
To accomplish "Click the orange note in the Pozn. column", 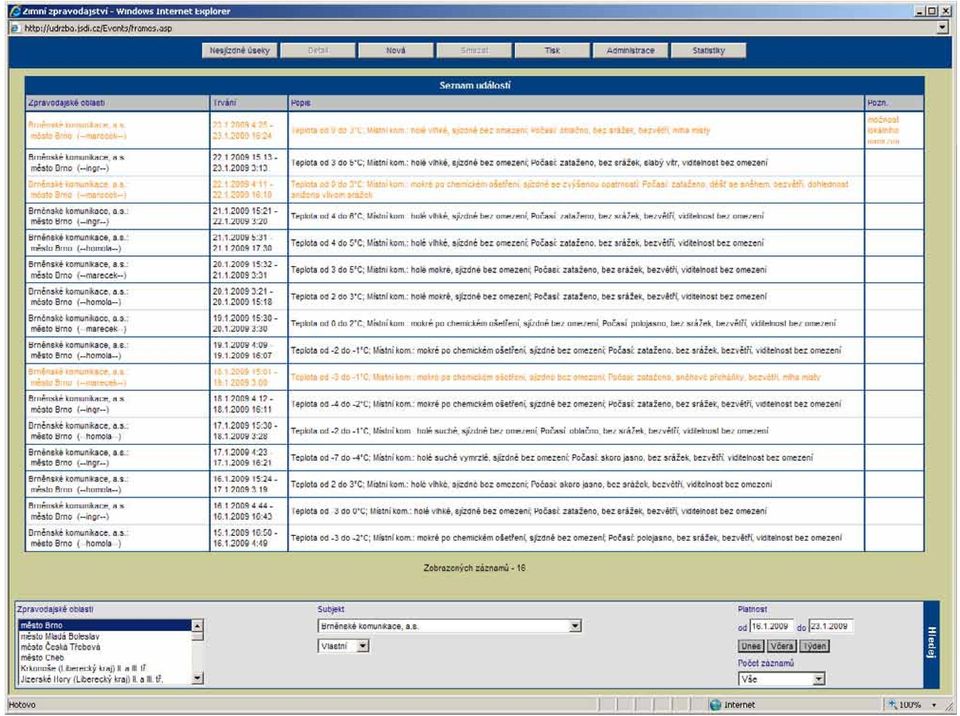I will [883, 130].
